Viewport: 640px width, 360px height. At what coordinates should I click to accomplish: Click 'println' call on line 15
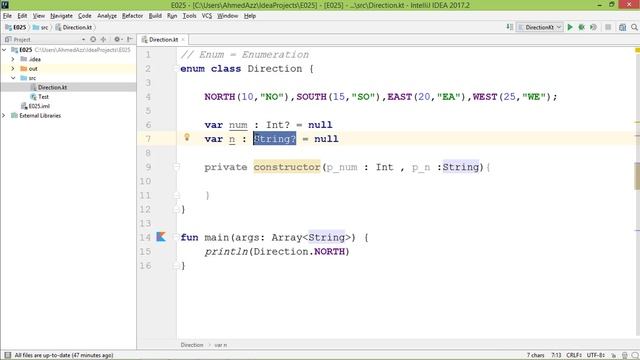coord(226,251)
